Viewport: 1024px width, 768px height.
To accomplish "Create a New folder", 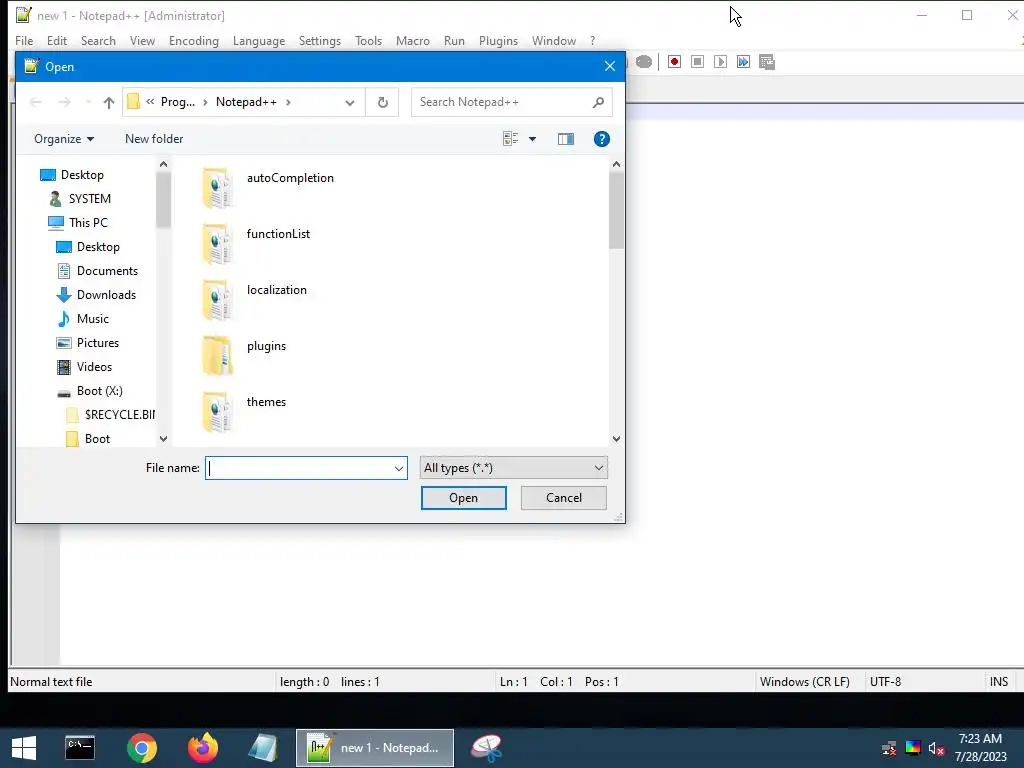I will (x=154, y=139).
